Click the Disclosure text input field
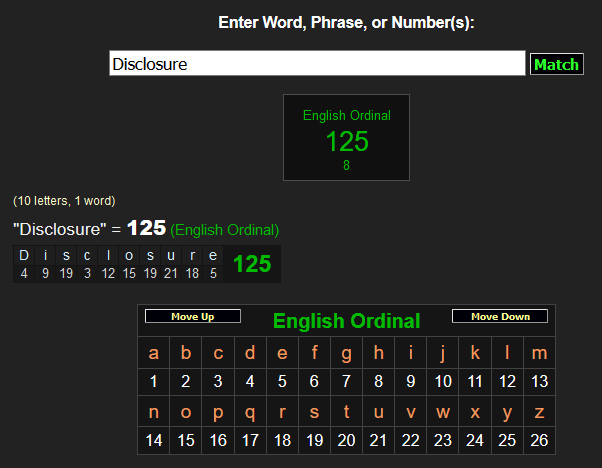This screenshot has width=602, height=468. coord(317,64)
